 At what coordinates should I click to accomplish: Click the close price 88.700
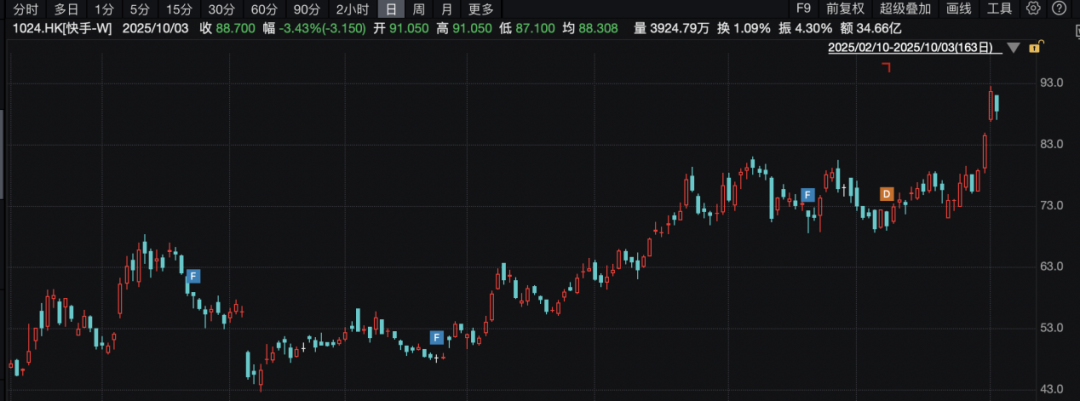236,28
